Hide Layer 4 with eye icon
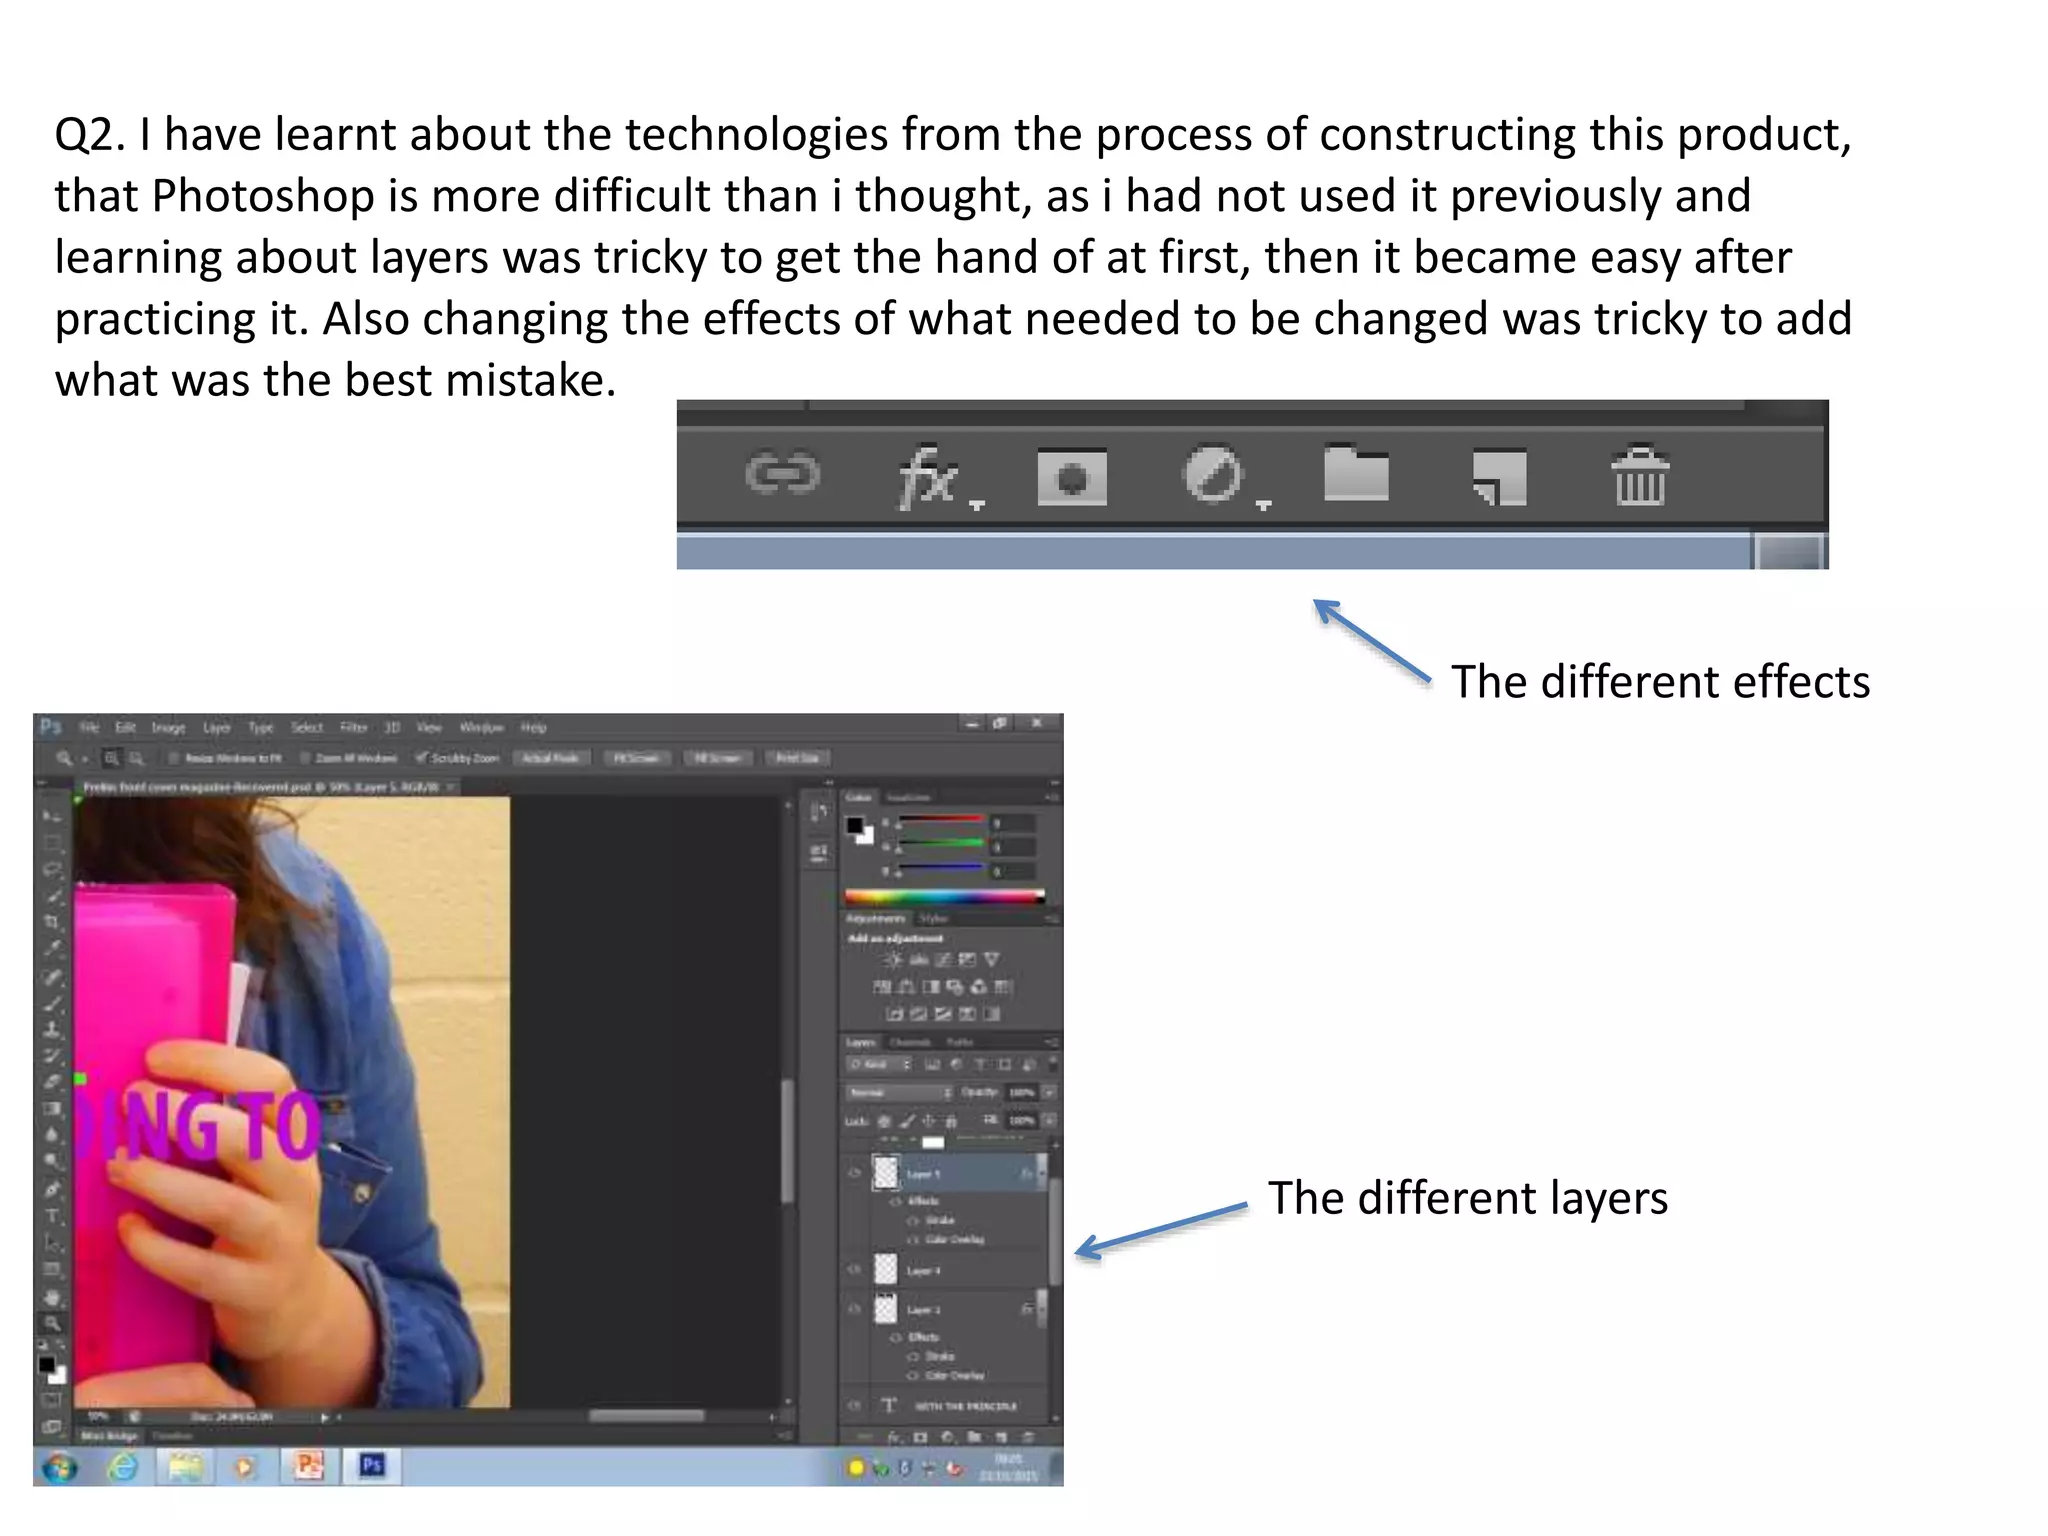 click(x=855, y=1270)
